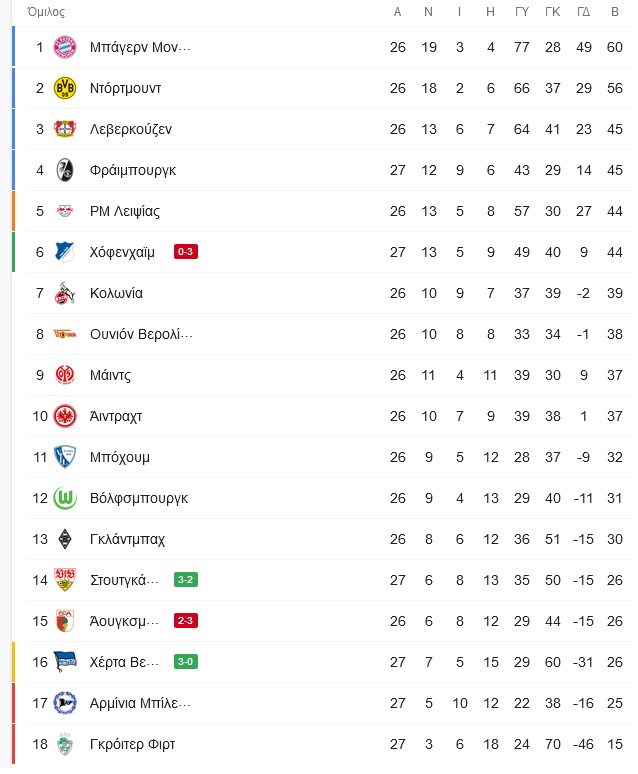
Task: Click the Hoffenheim club crest
Action: point(65,252)
